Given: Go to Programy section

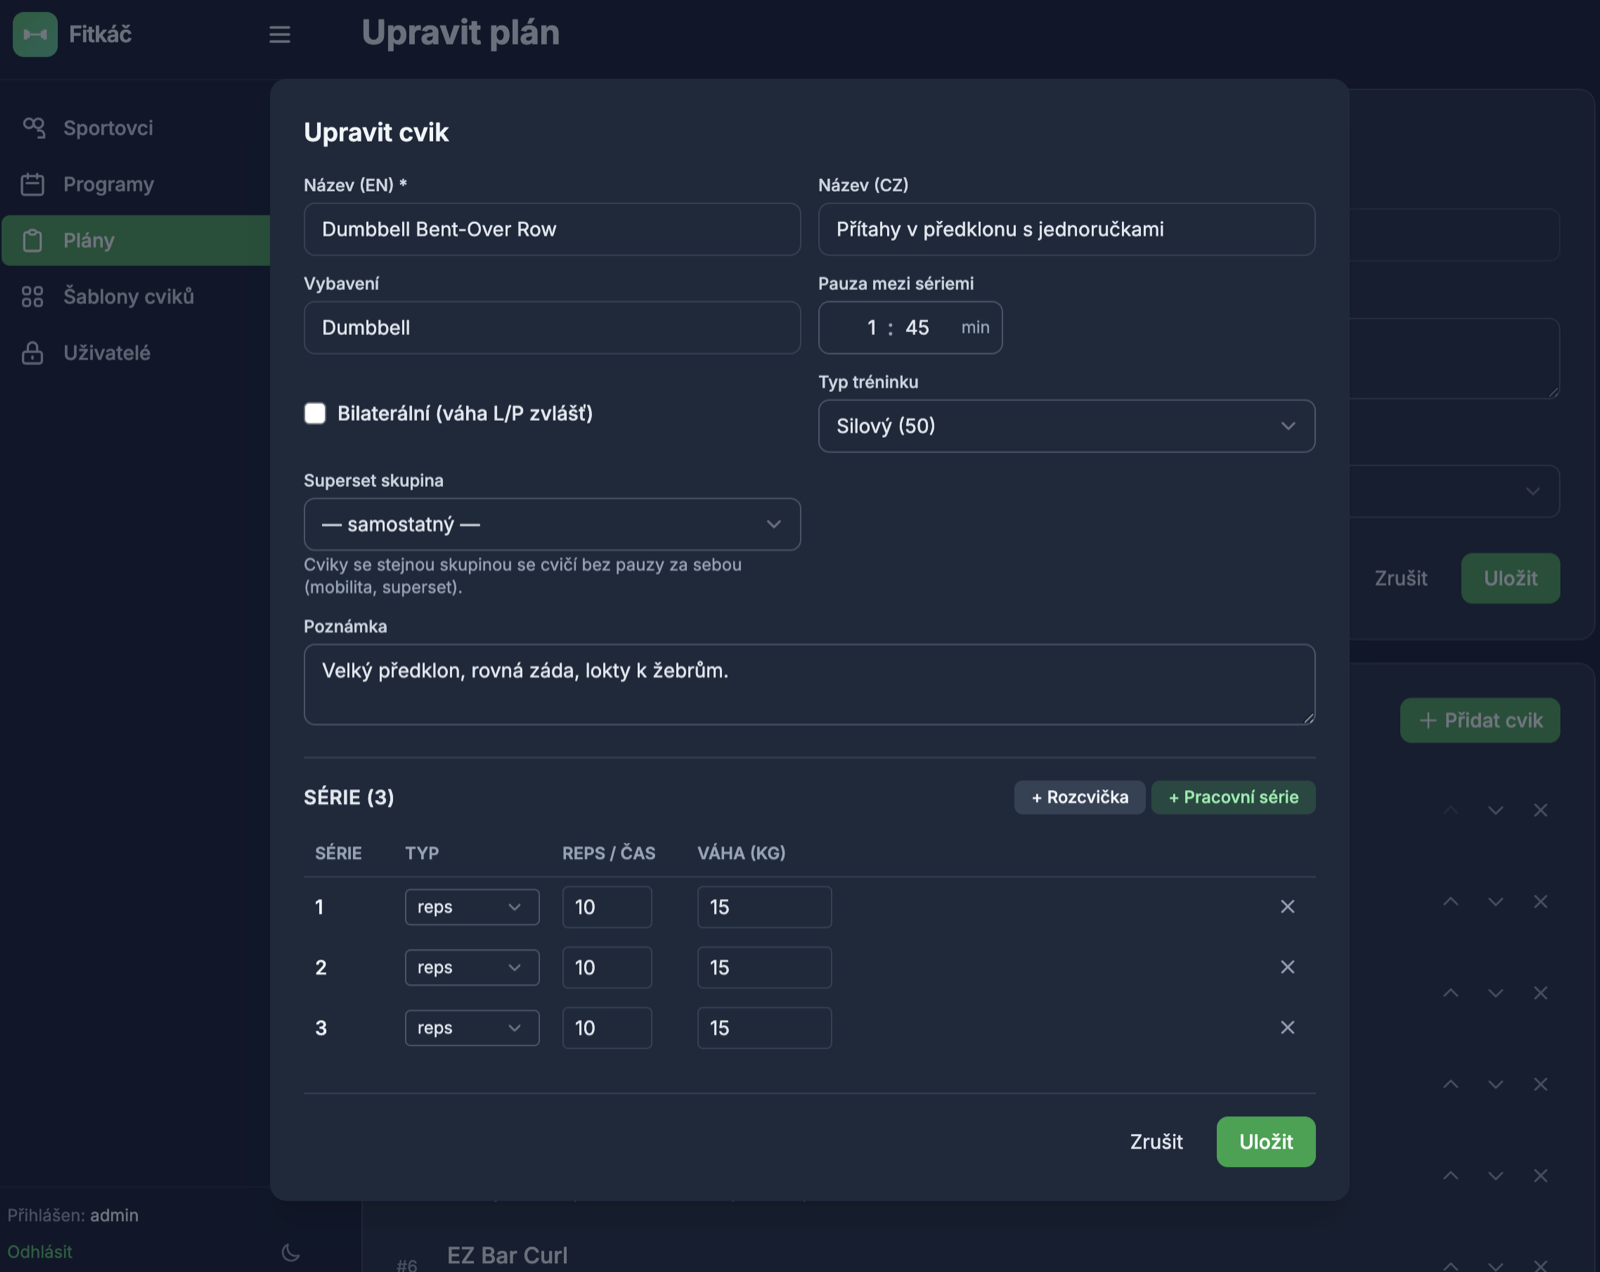Looking at the screenshot, I should click(136, 184).
